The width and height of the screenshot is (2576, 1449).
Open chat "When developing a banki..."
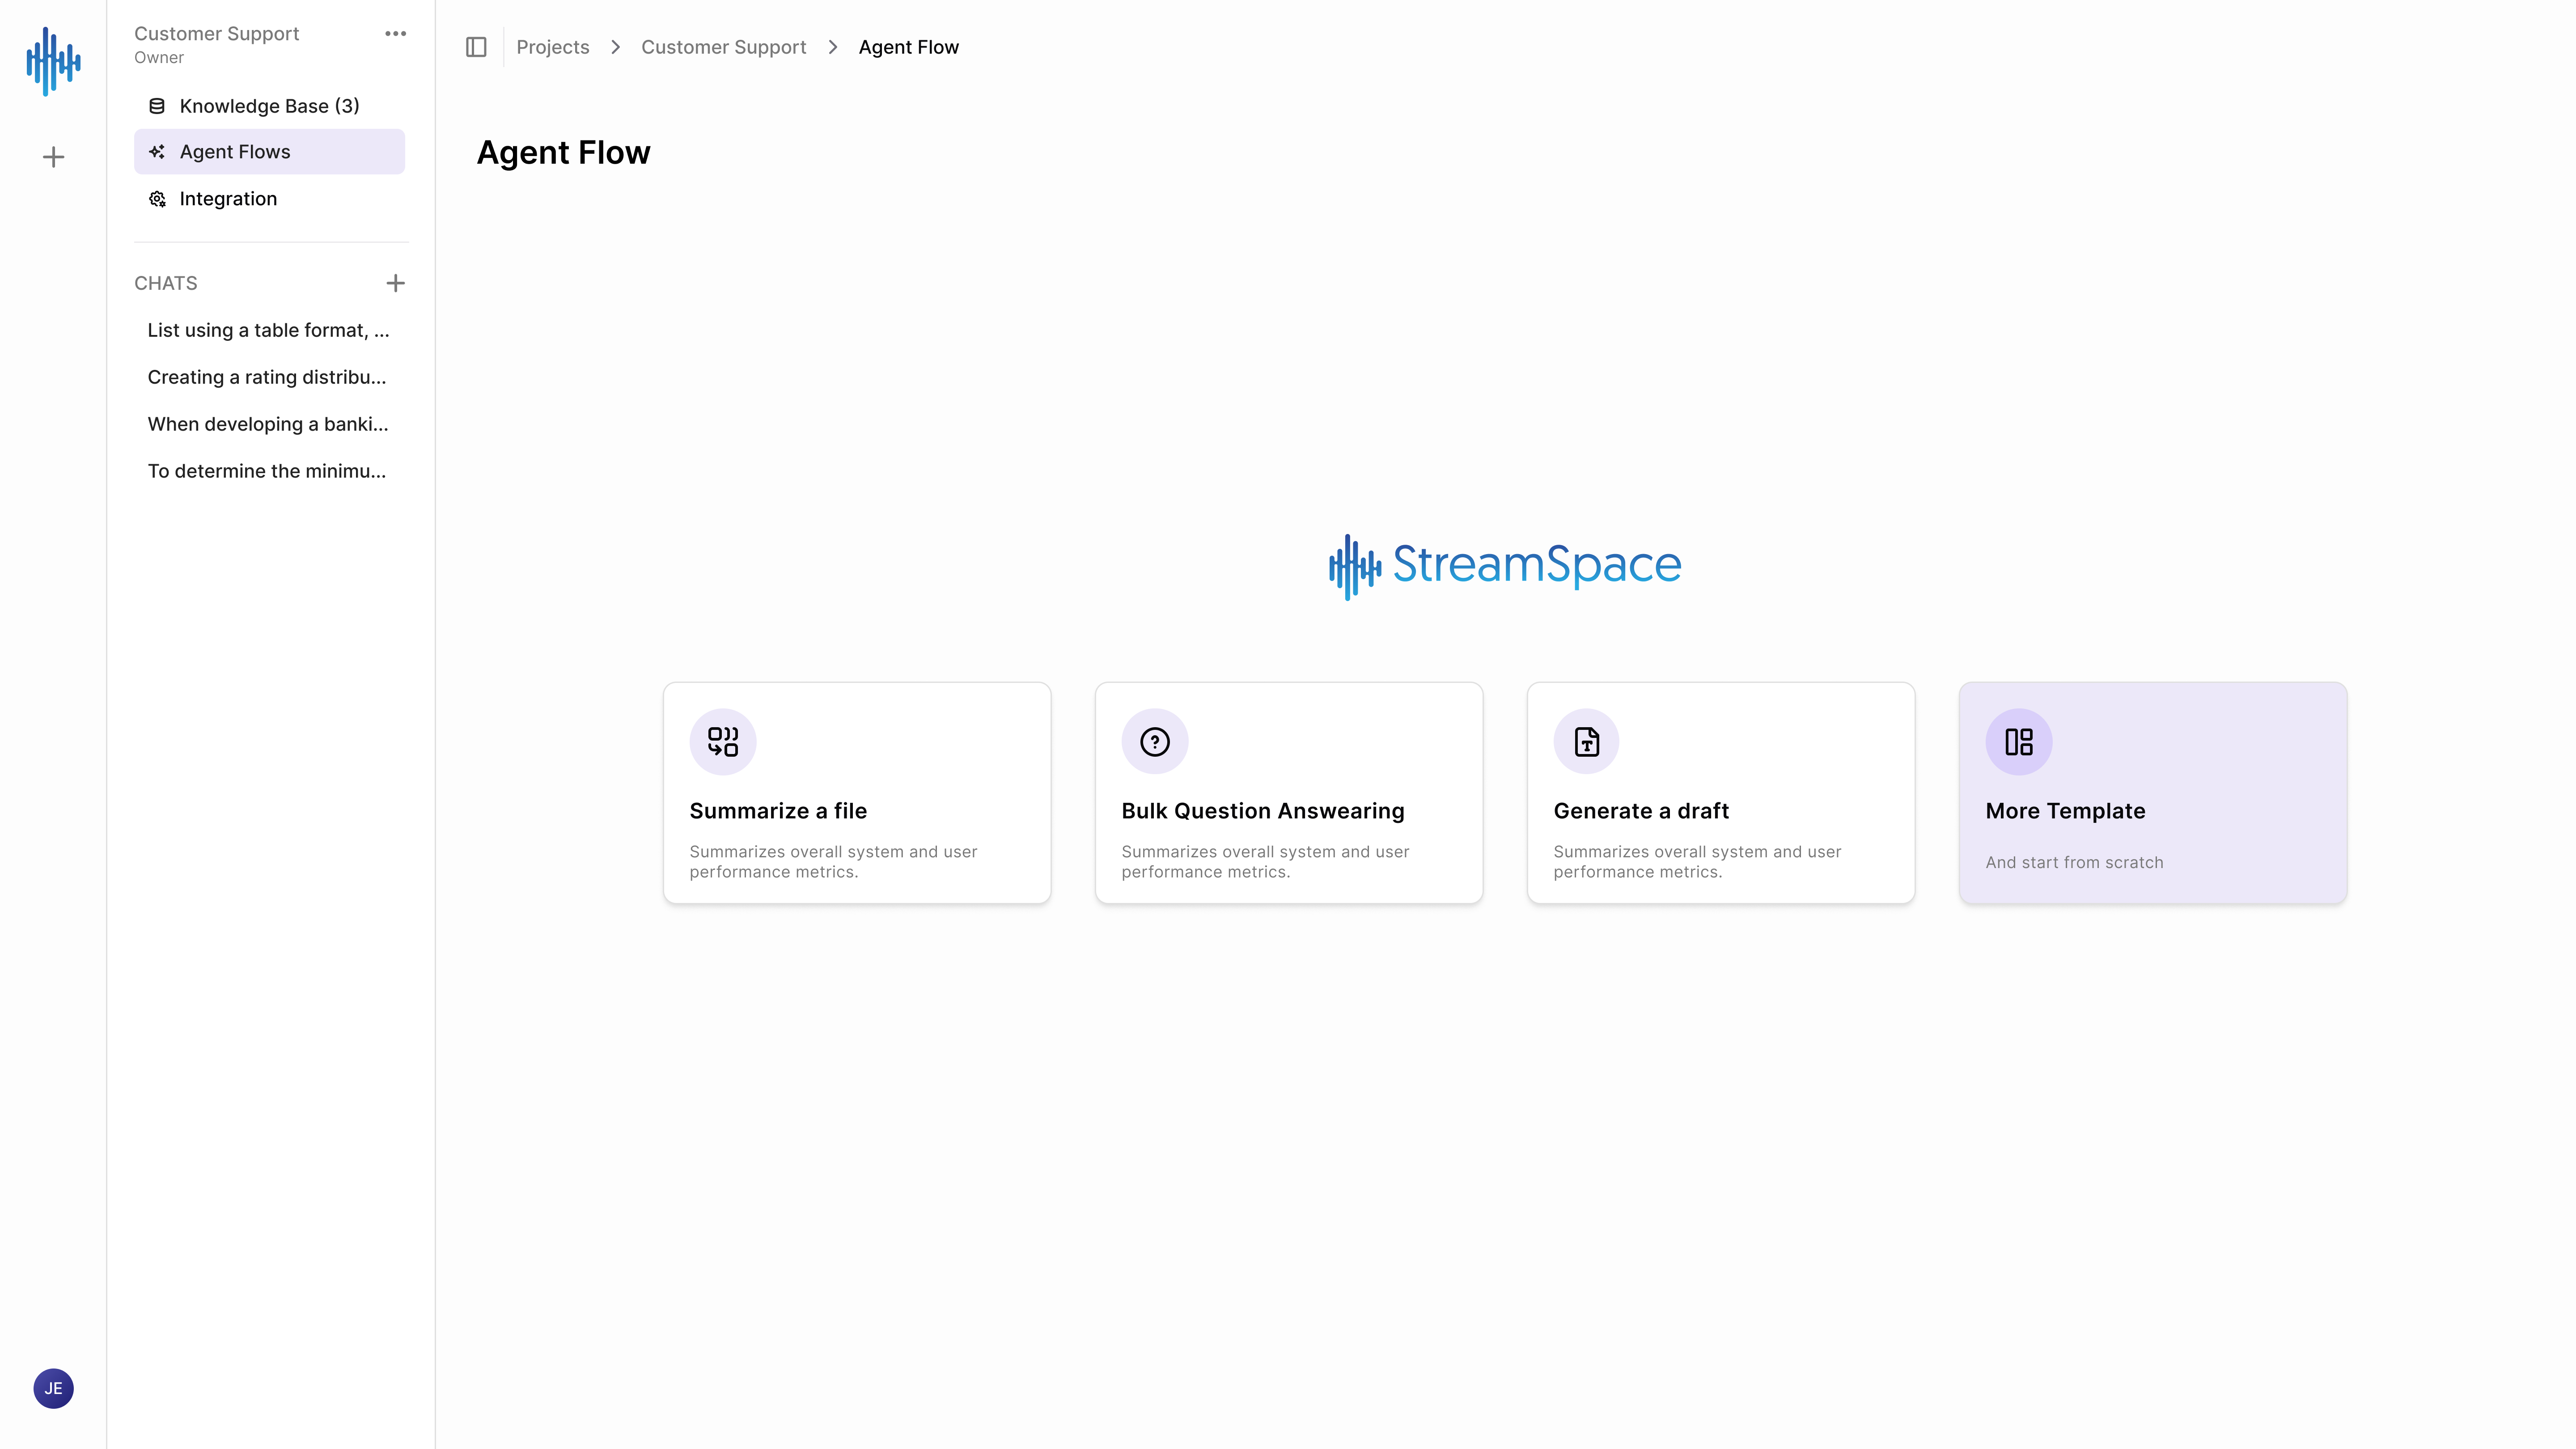[269, 424]
